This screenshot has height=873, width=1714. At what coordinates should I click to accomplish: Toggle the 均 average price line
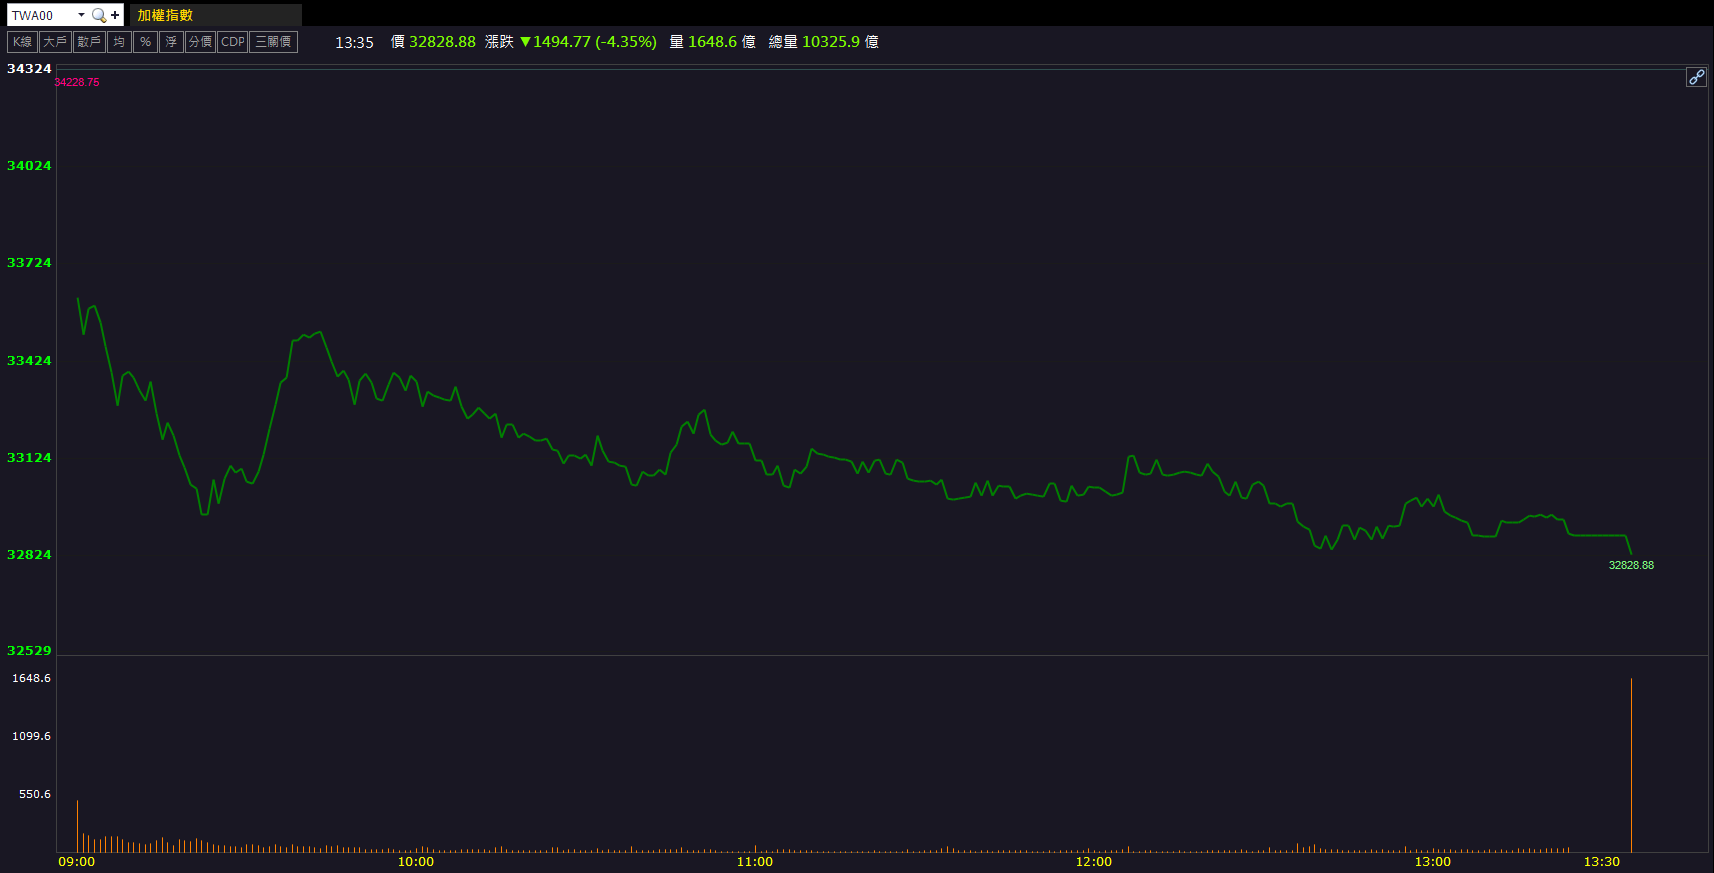point(119,42)
